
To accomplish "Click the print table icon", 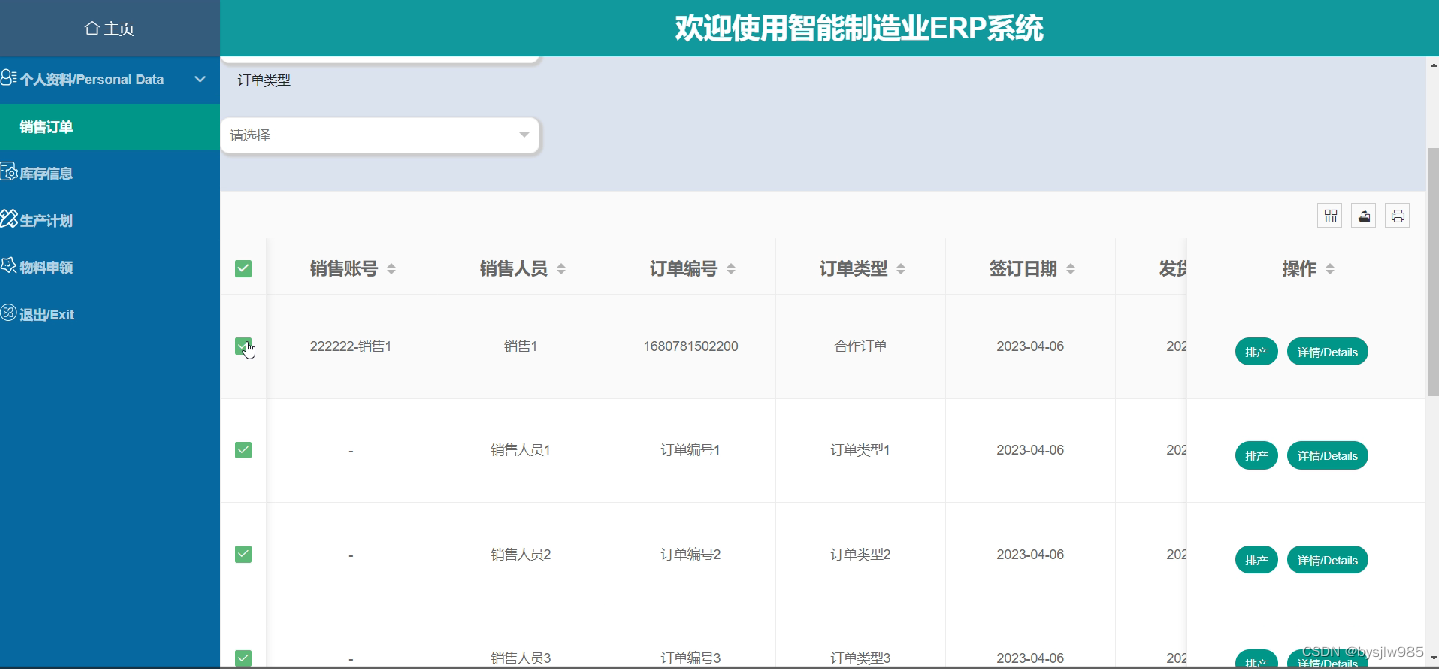I will [1398, 215].
